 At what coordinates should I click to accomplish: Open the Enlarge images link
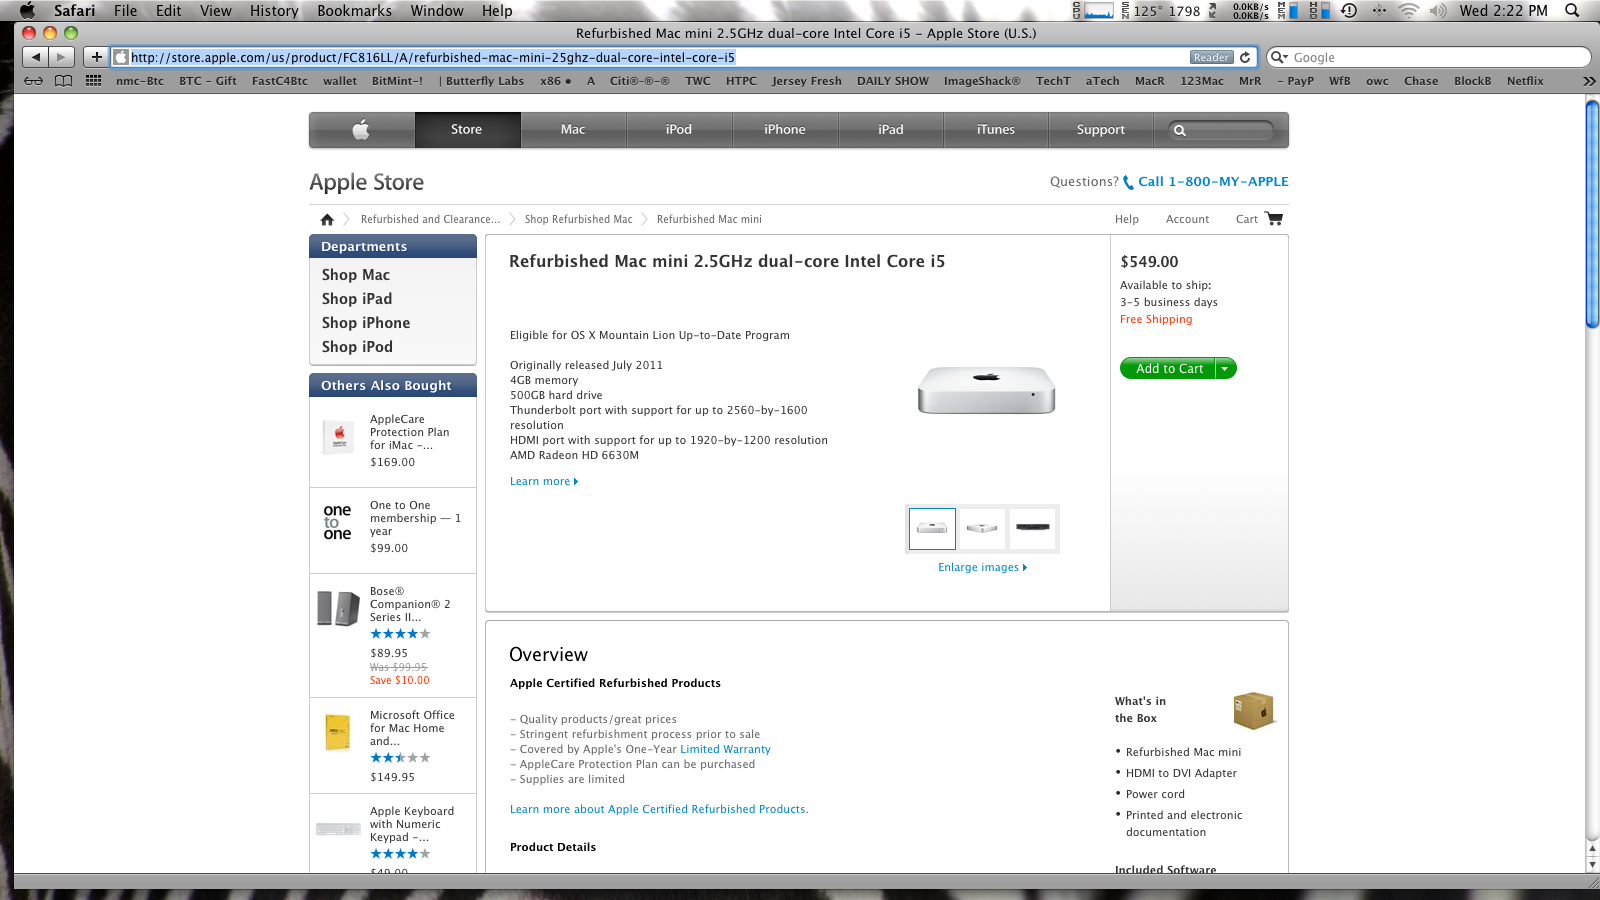tap(982, 567)
